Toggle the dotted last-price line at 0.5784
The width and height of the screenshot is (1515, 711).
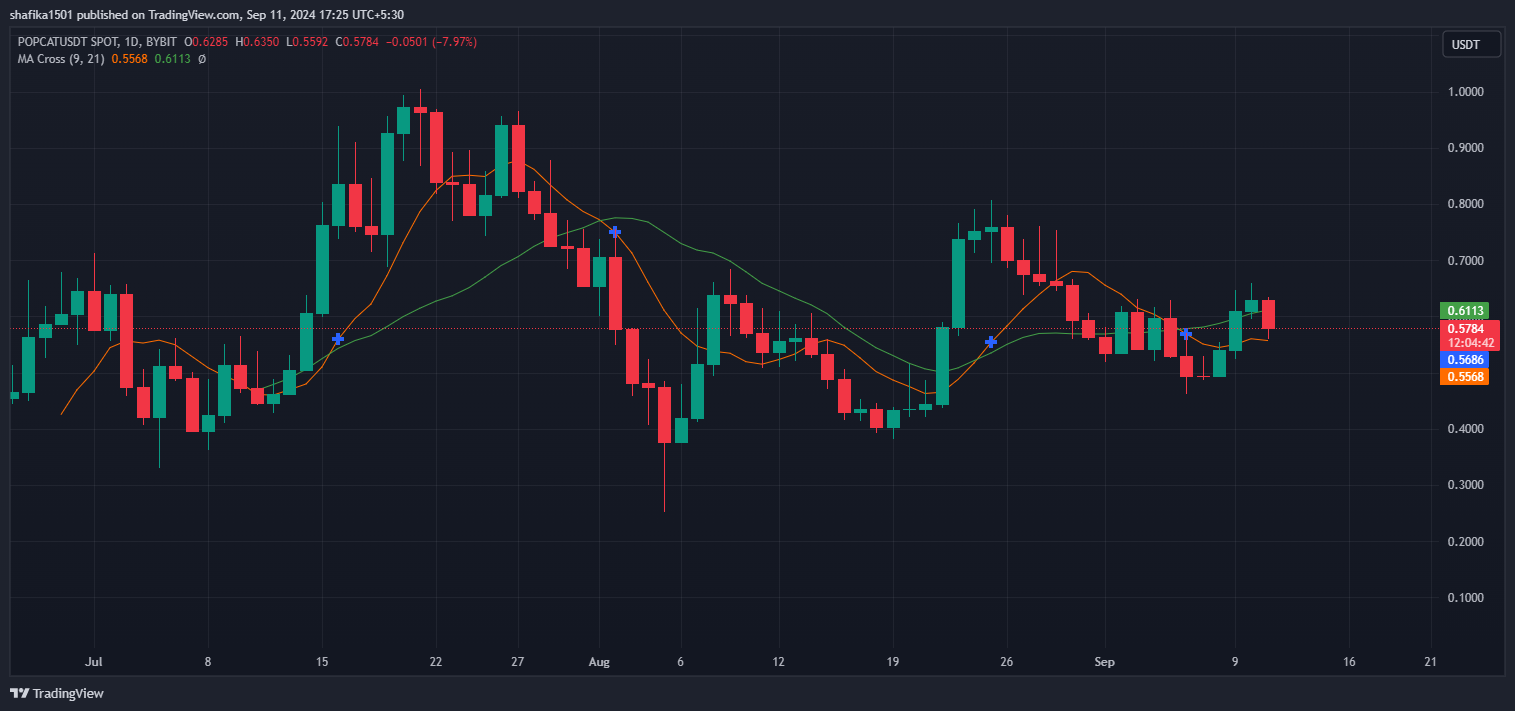point(700,327)
